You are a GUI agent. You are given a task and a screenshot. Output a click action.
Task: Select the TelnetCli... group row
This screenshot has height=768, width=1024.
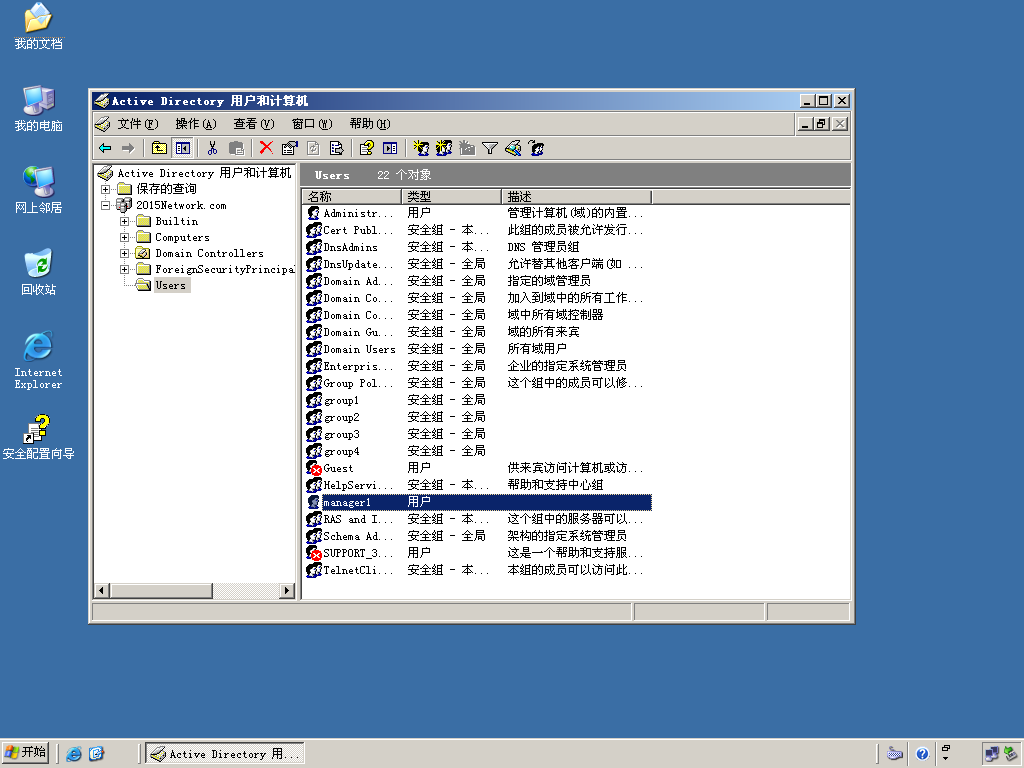(x=477, y=569)
